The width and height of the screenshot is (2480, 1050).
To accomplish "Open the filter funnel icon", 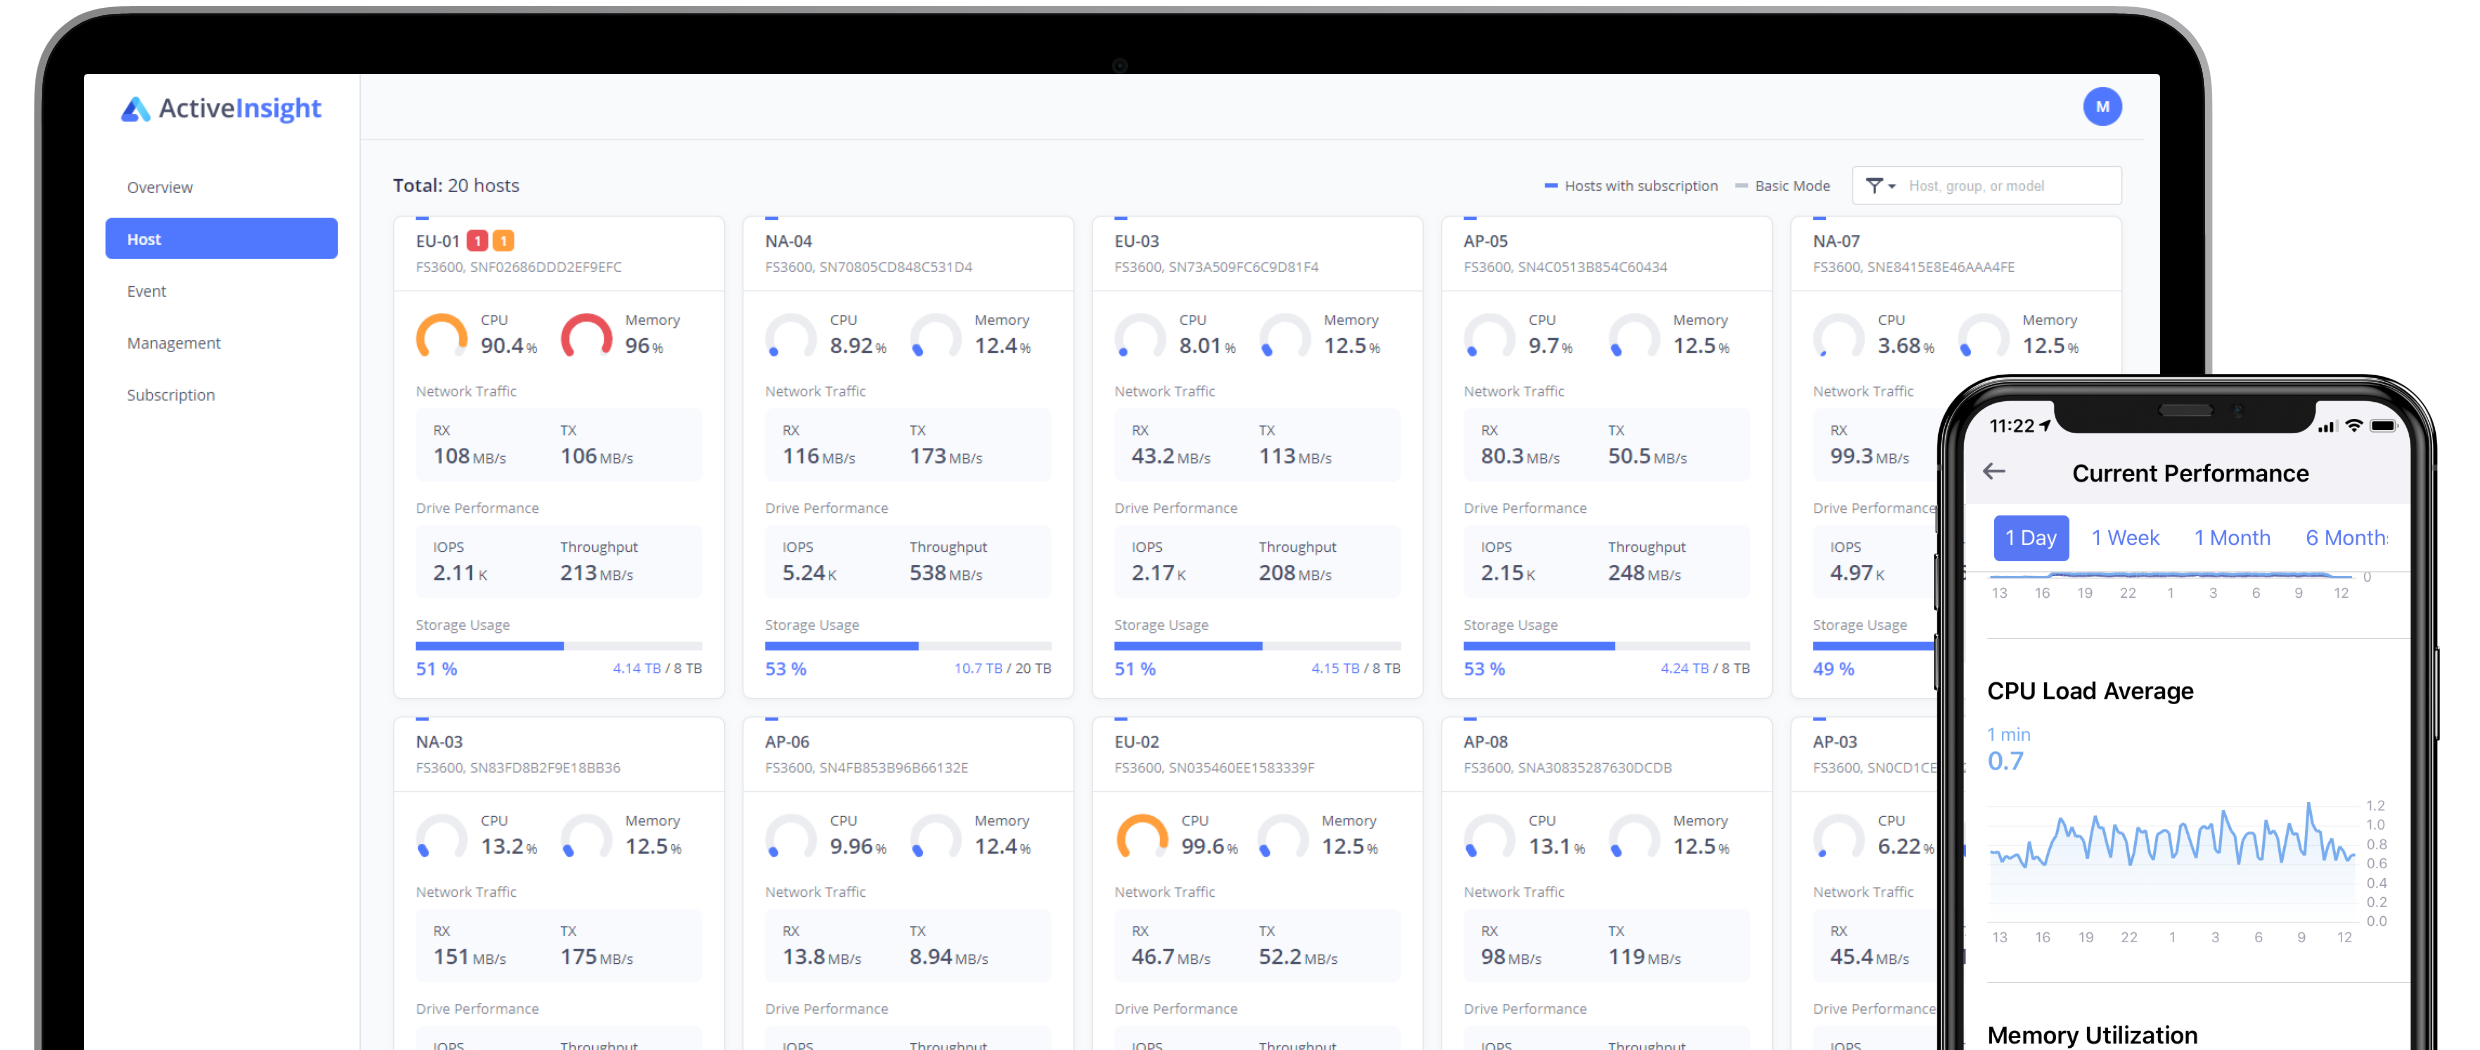I will pos(1875,185).
